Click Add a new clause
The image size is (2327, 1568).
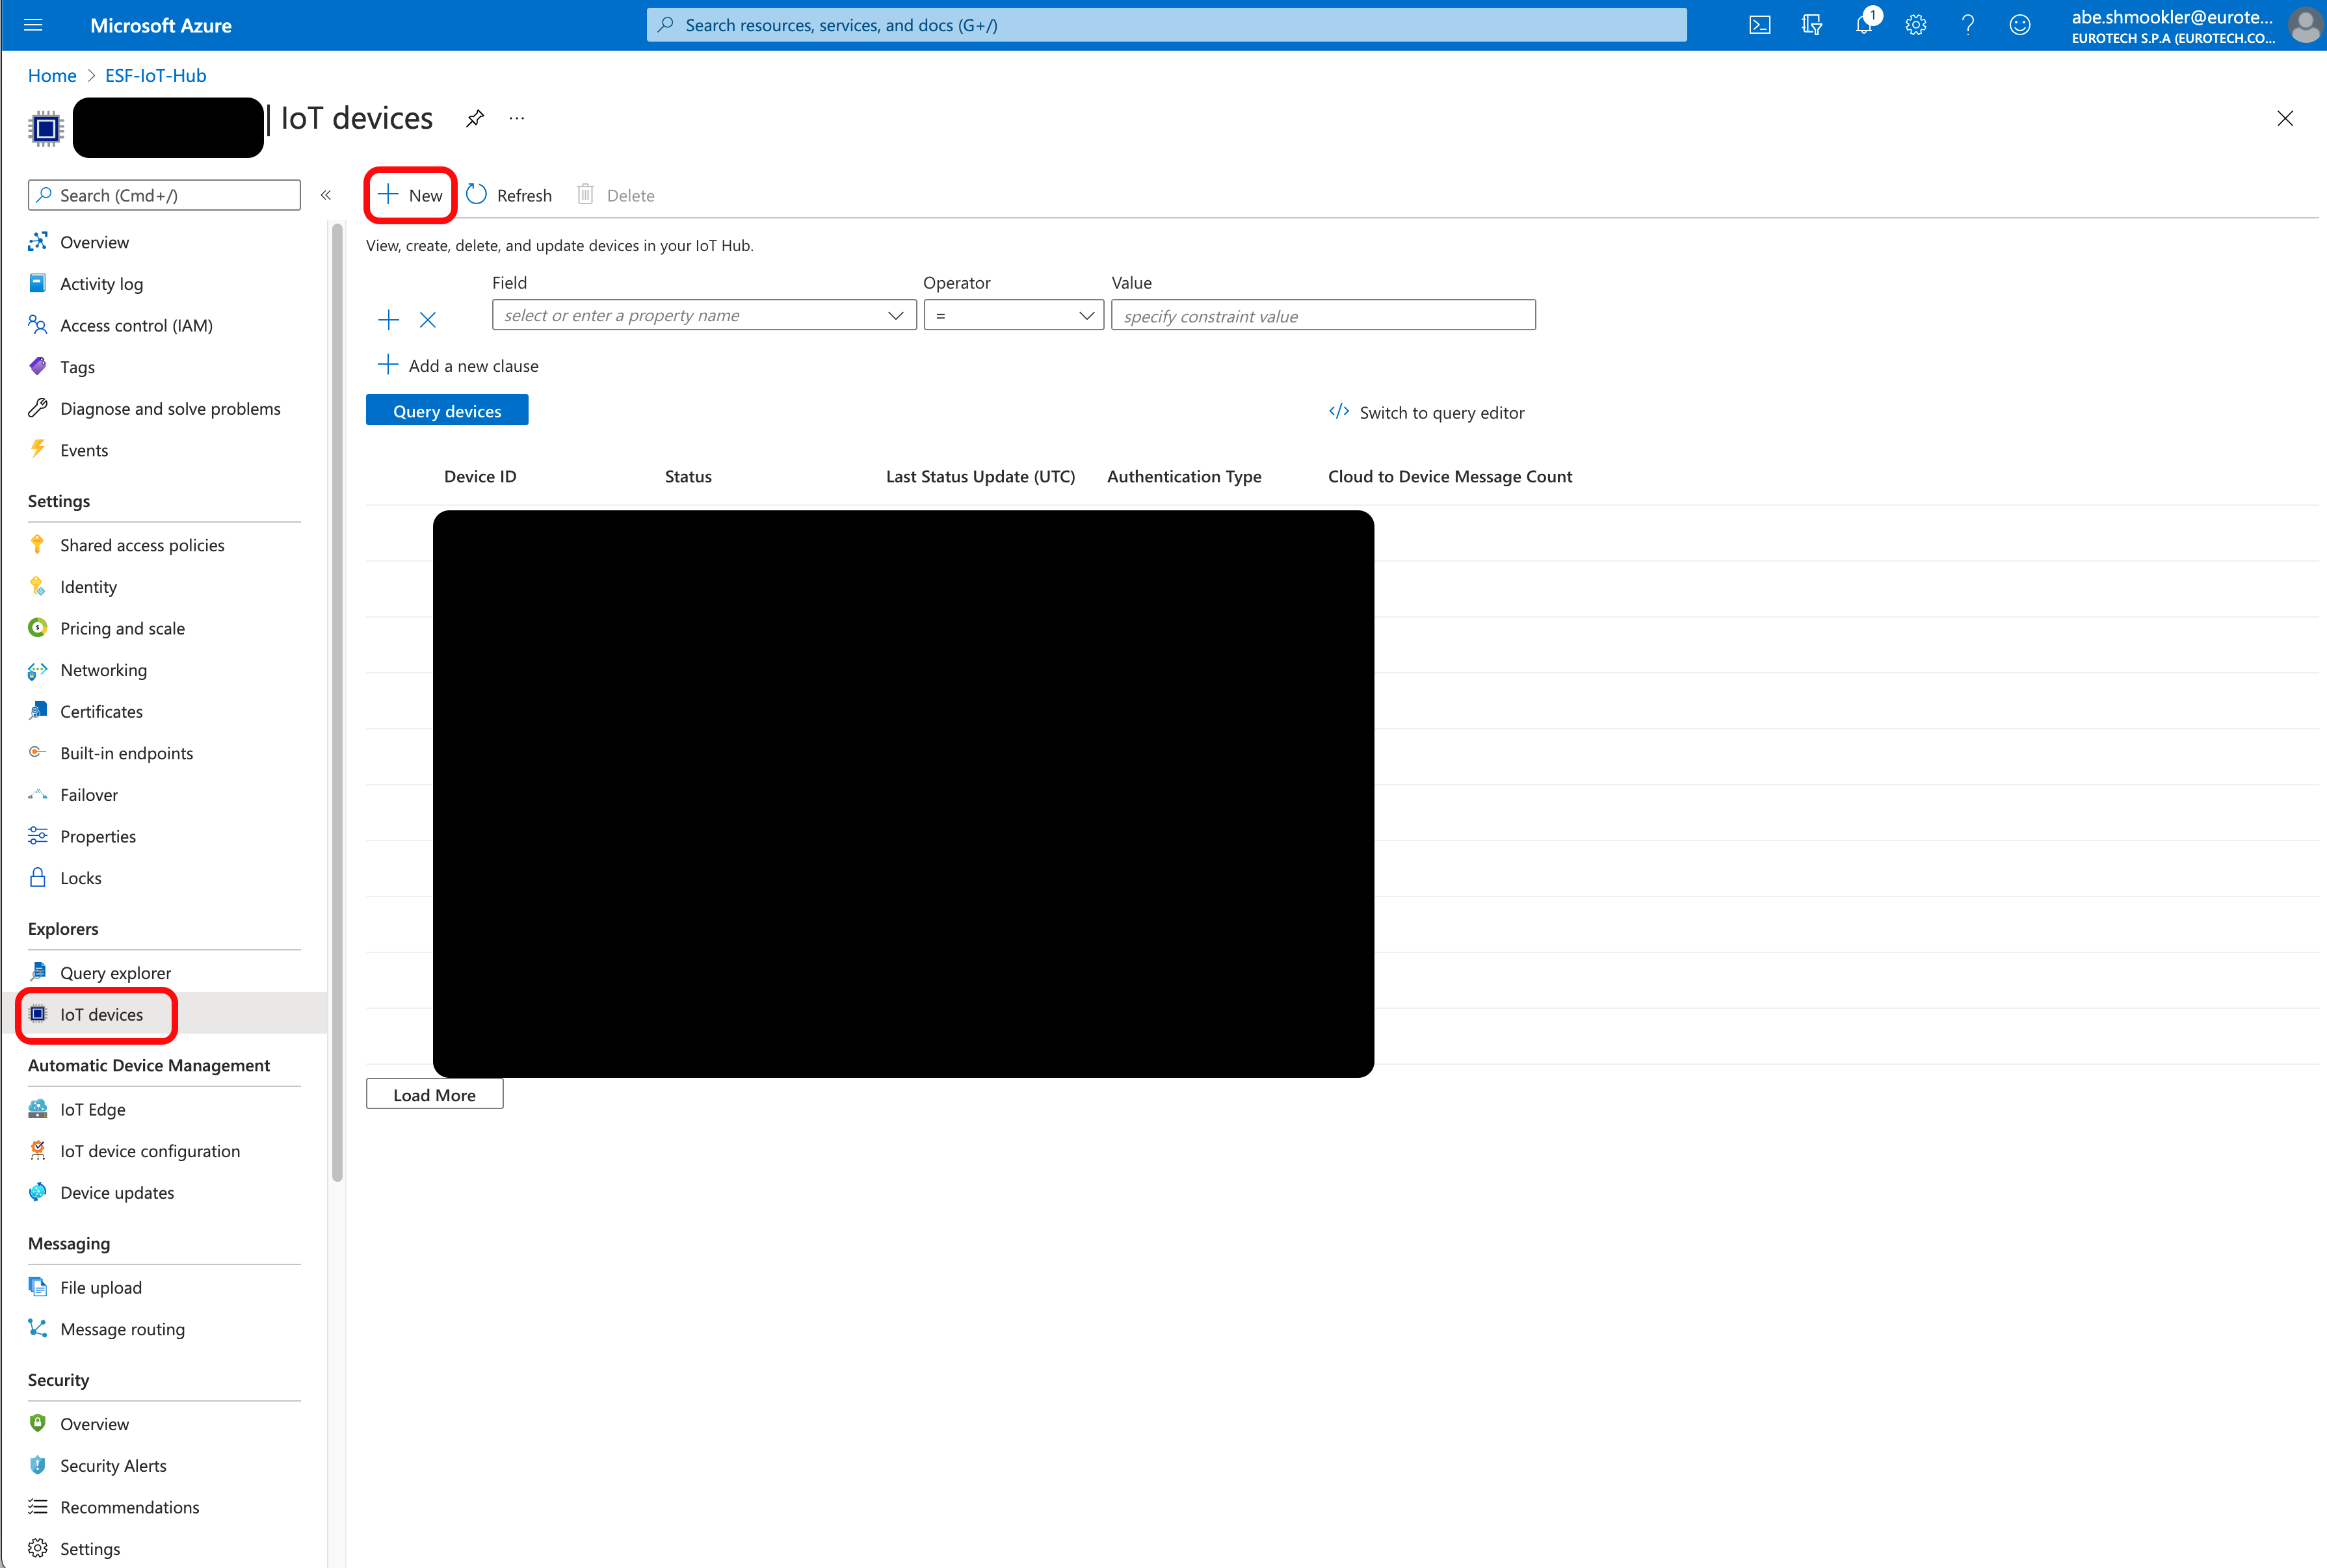click(458, 366)
